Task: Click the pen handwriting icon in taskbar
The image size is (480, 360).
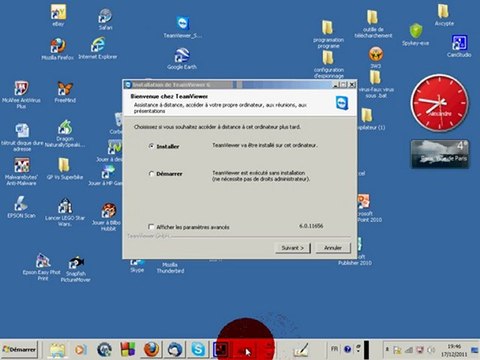Action: (301, 350)
